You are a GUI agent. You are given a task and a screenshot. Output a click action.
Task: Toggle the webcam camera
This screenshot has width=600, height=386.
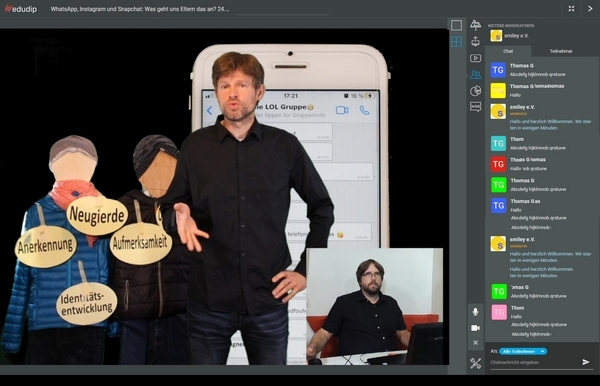point(475,328)
